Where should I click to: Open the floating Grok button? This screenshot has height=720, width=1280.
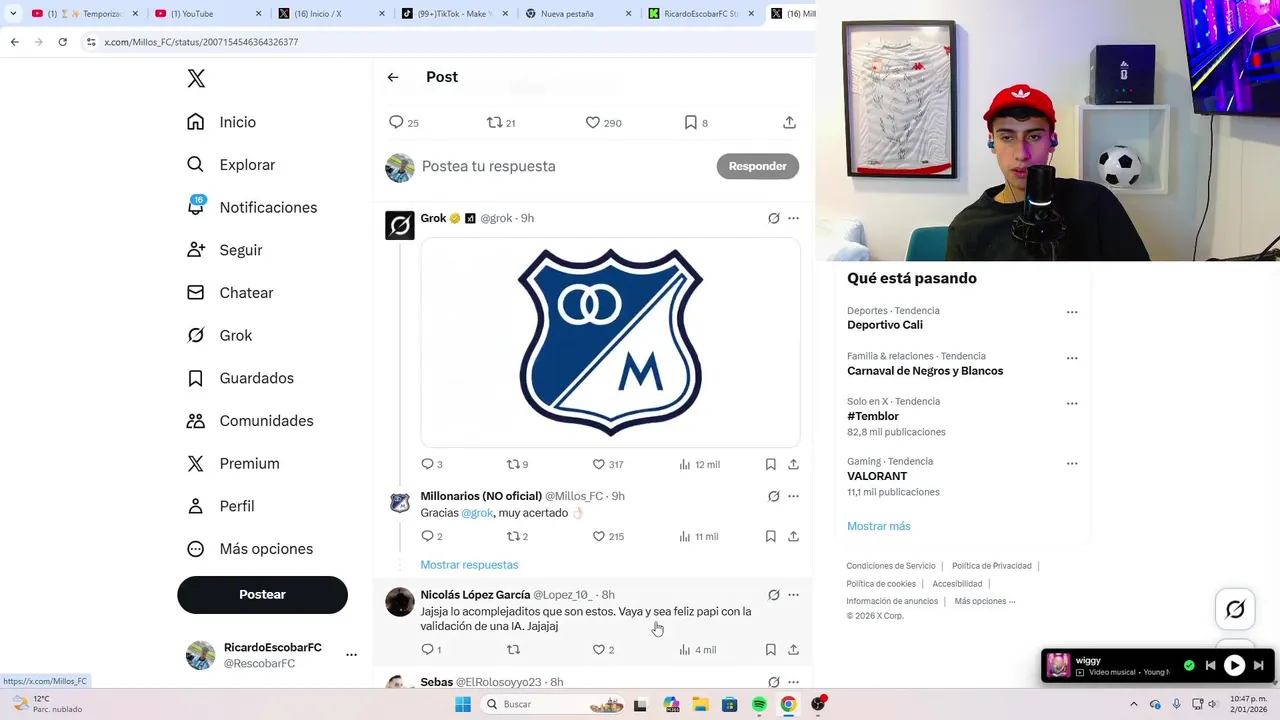tap(1235, 609)
